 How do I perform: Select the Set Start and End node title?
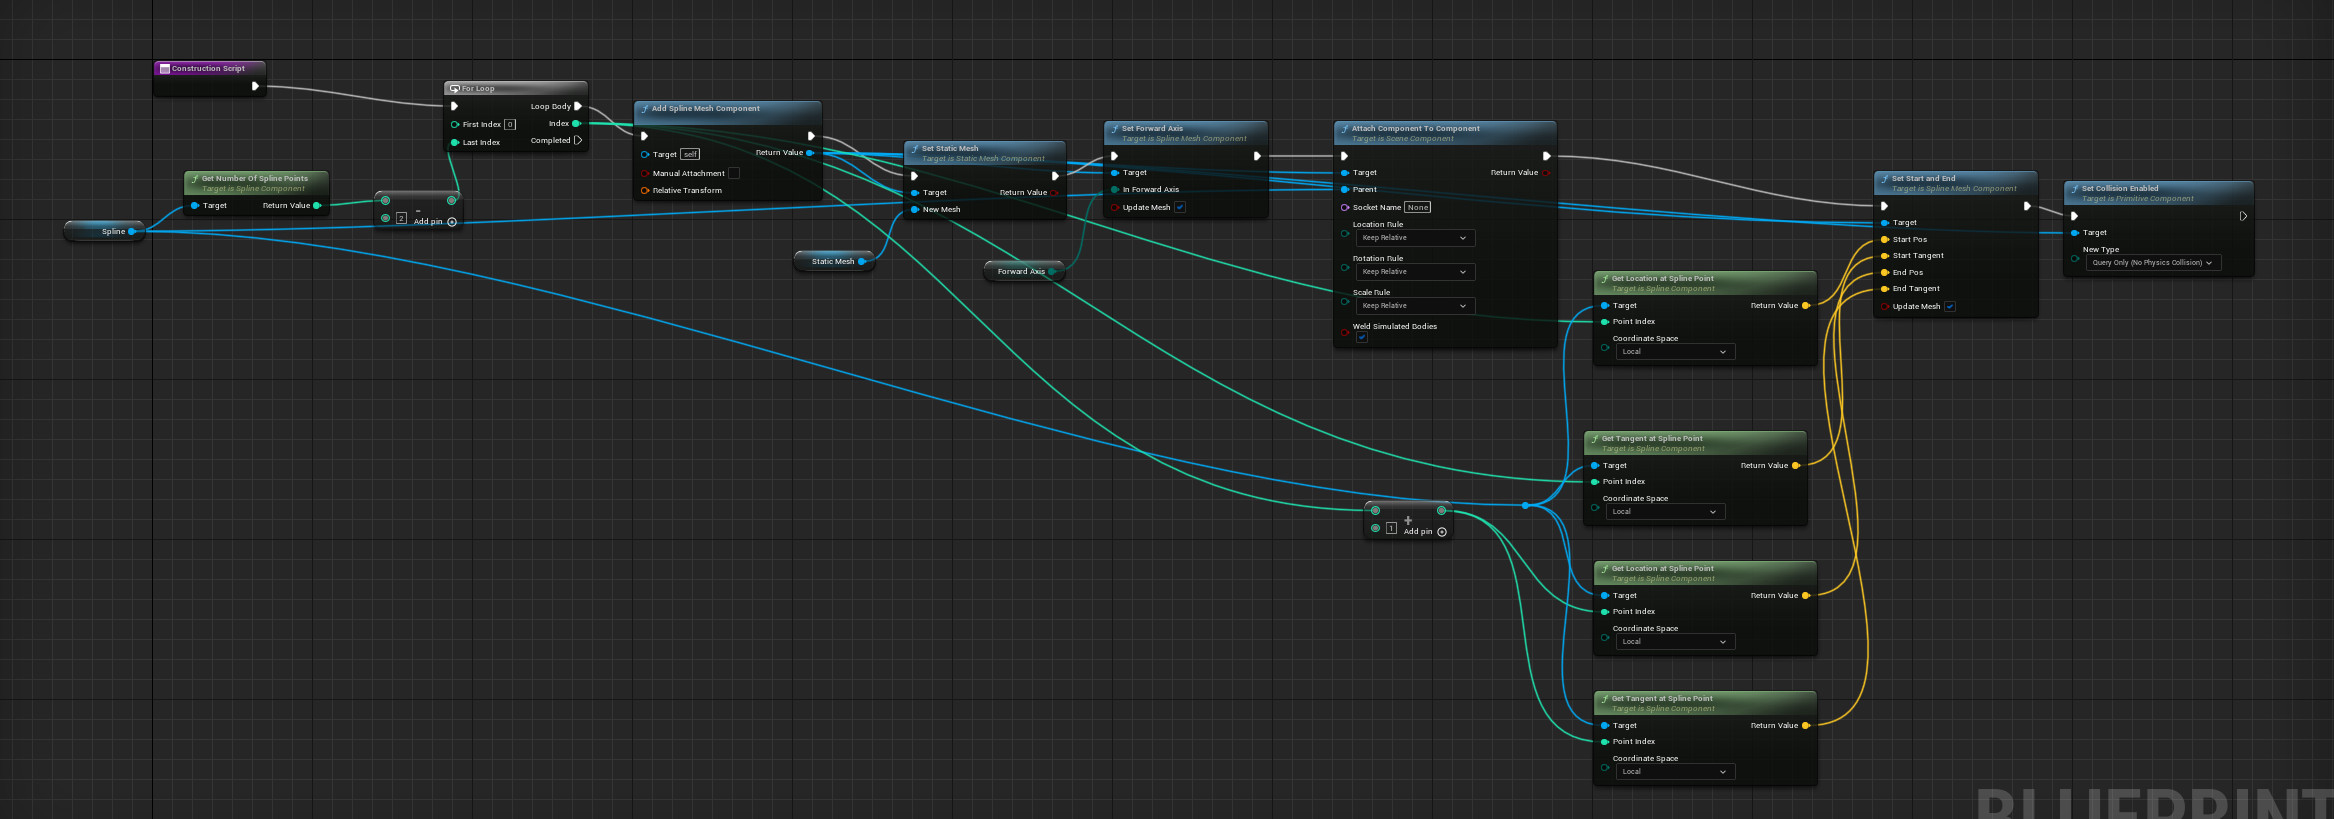[1923, 178]
